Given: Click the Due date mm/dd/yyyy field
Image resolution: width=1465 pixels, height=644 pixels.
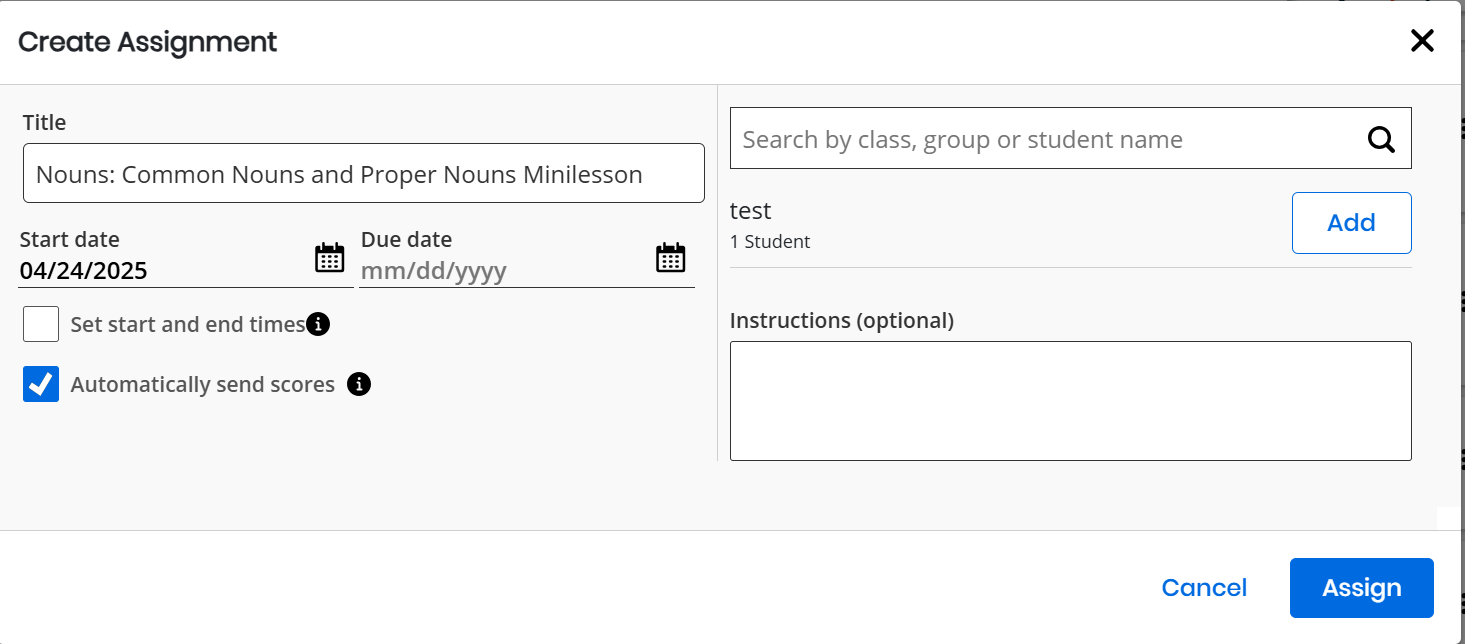Looking at the screenshot, I should 500,271.
